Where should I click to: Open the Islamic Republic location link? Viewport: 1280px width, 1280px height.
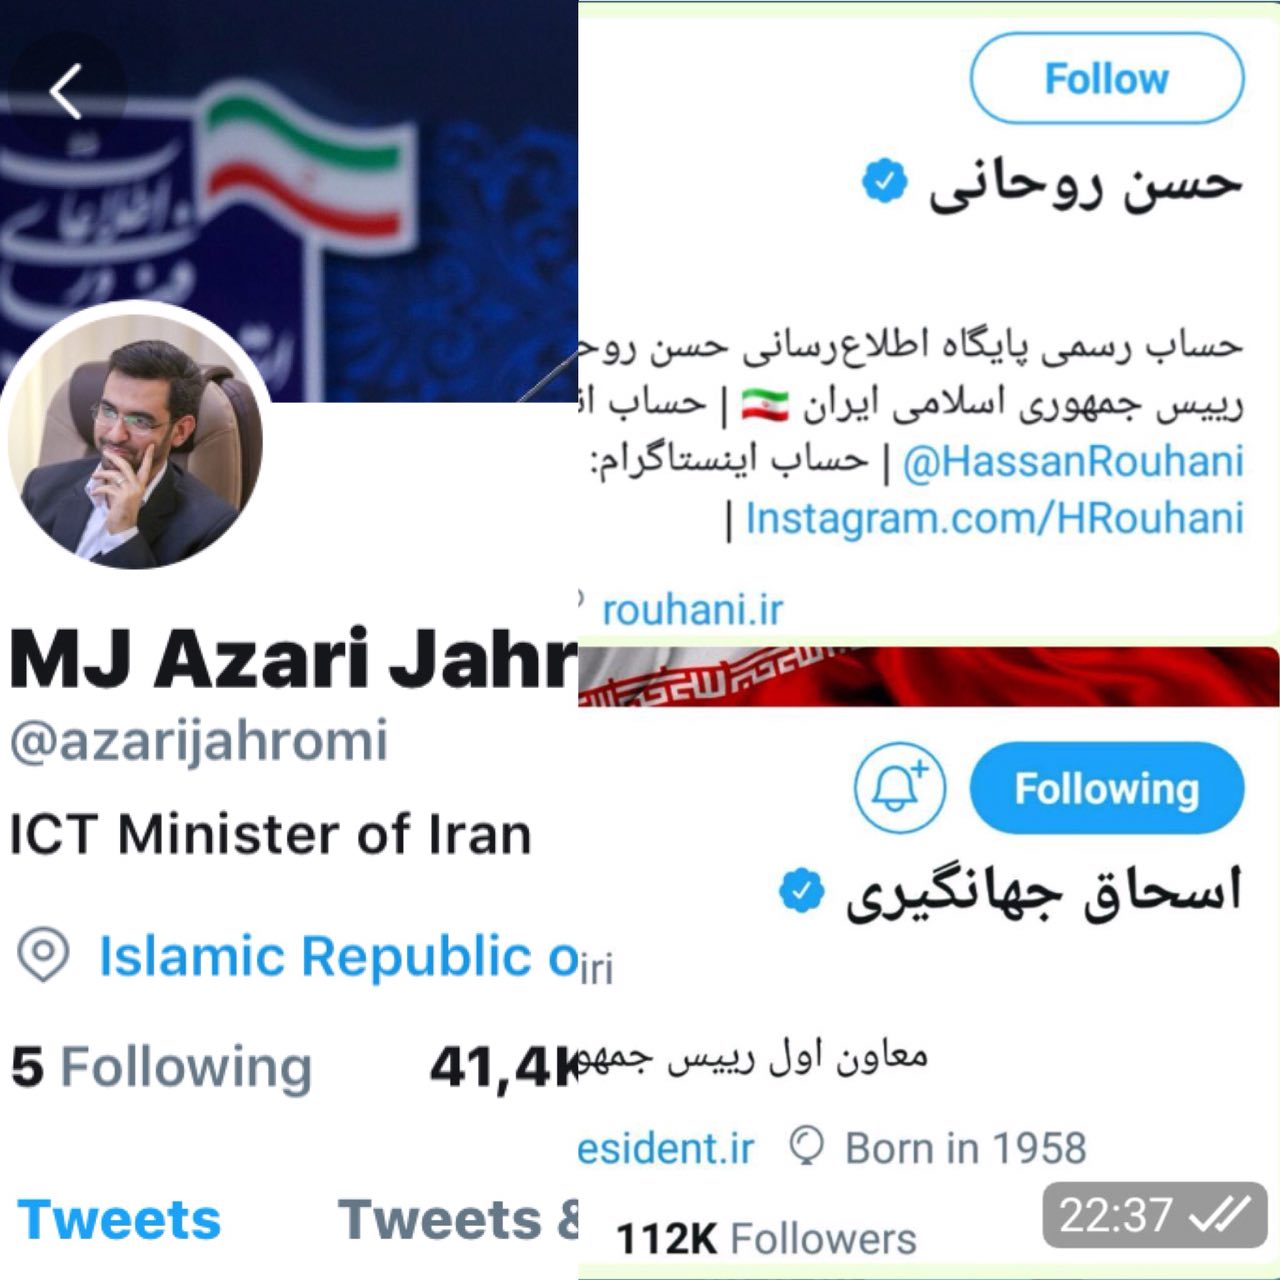[338, 956]
